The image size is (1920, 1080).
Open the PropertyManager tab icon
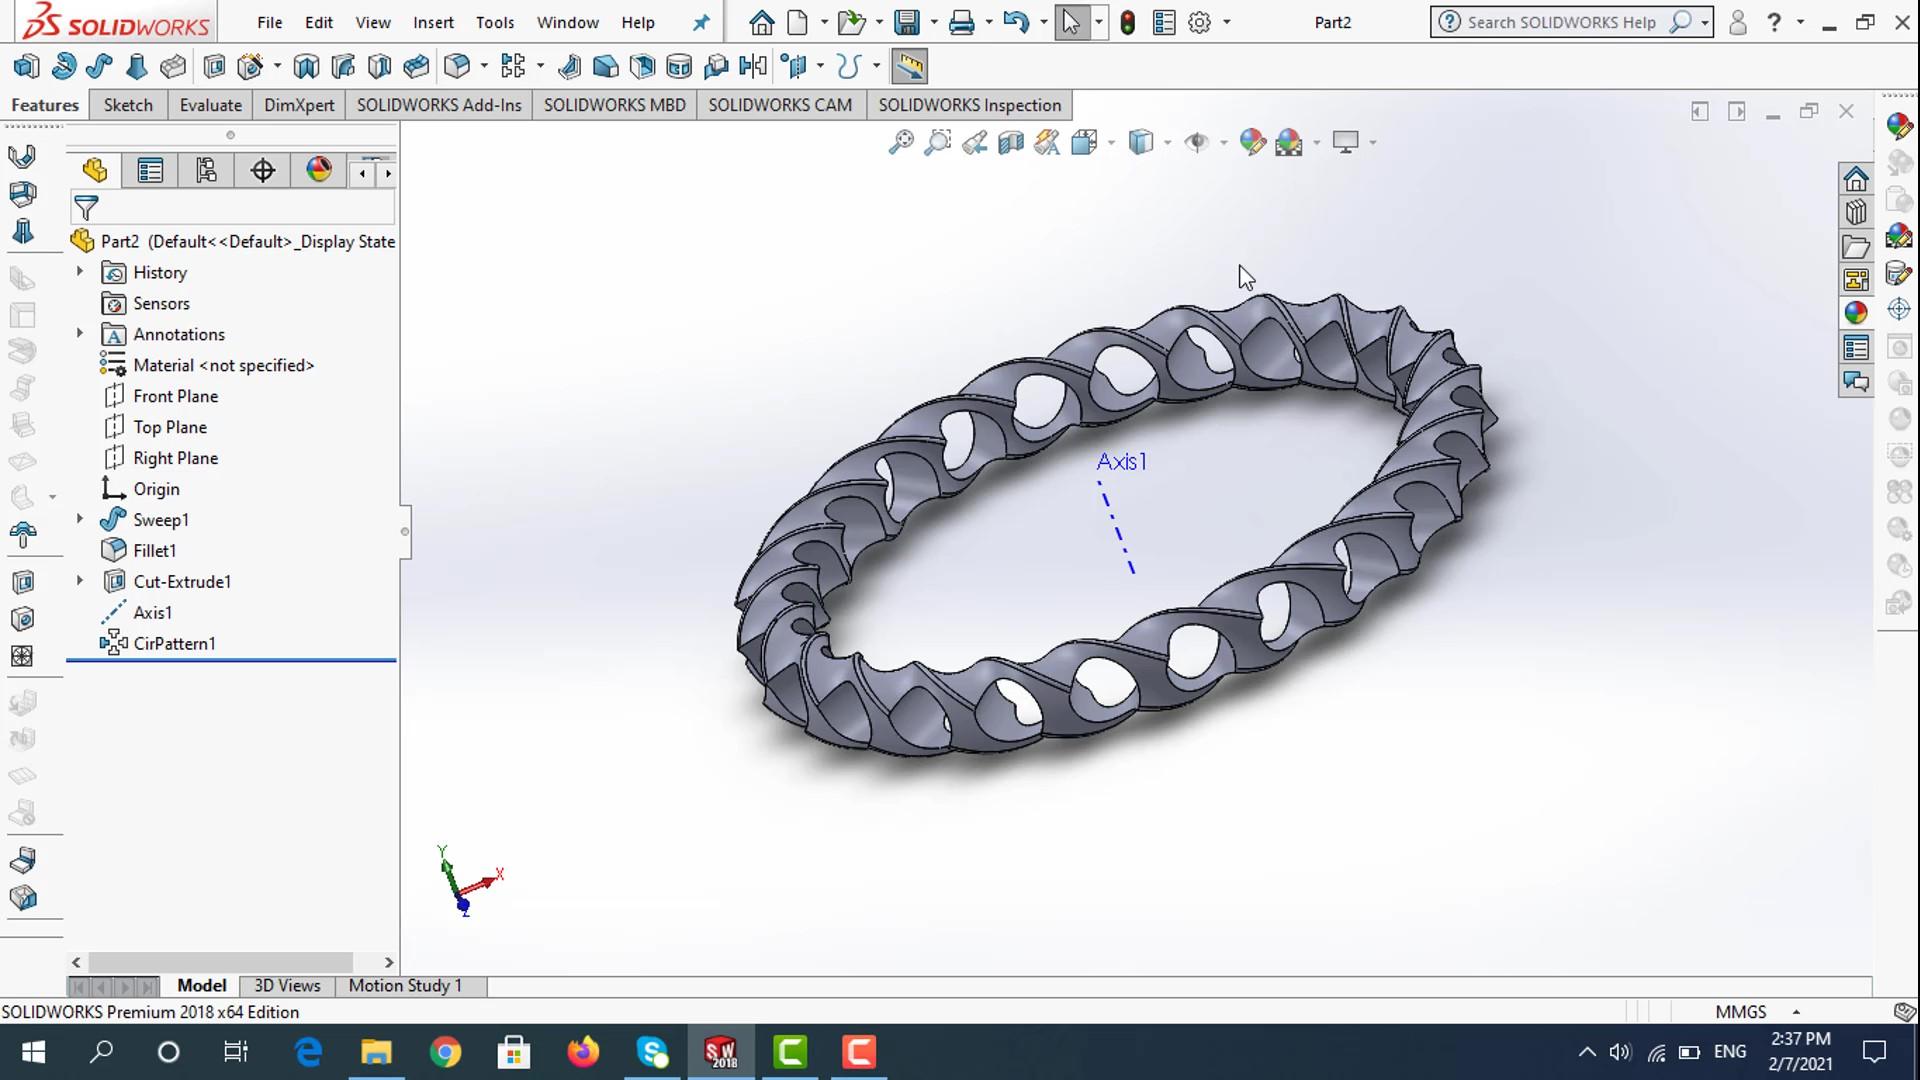[150, 171]
